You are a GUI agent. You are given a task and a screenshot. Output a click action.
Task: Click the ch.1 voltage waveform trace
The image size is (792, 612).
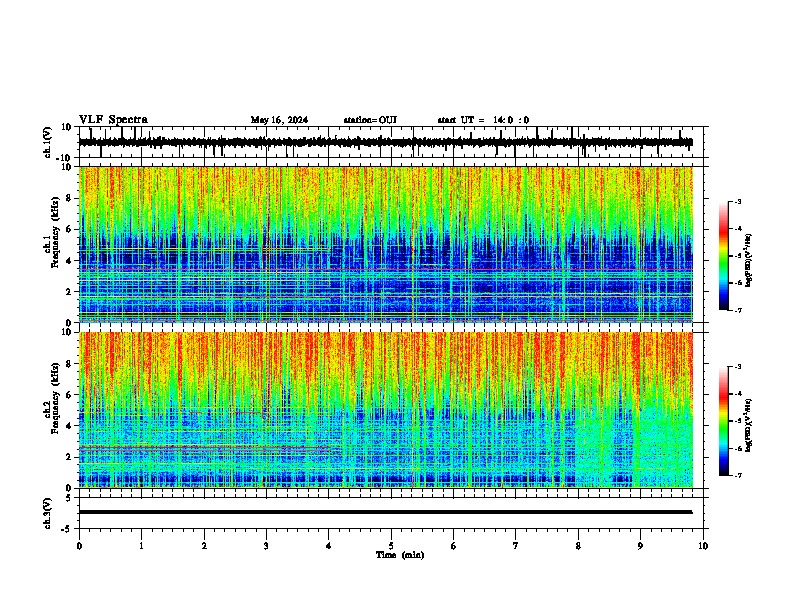[385, 142]
